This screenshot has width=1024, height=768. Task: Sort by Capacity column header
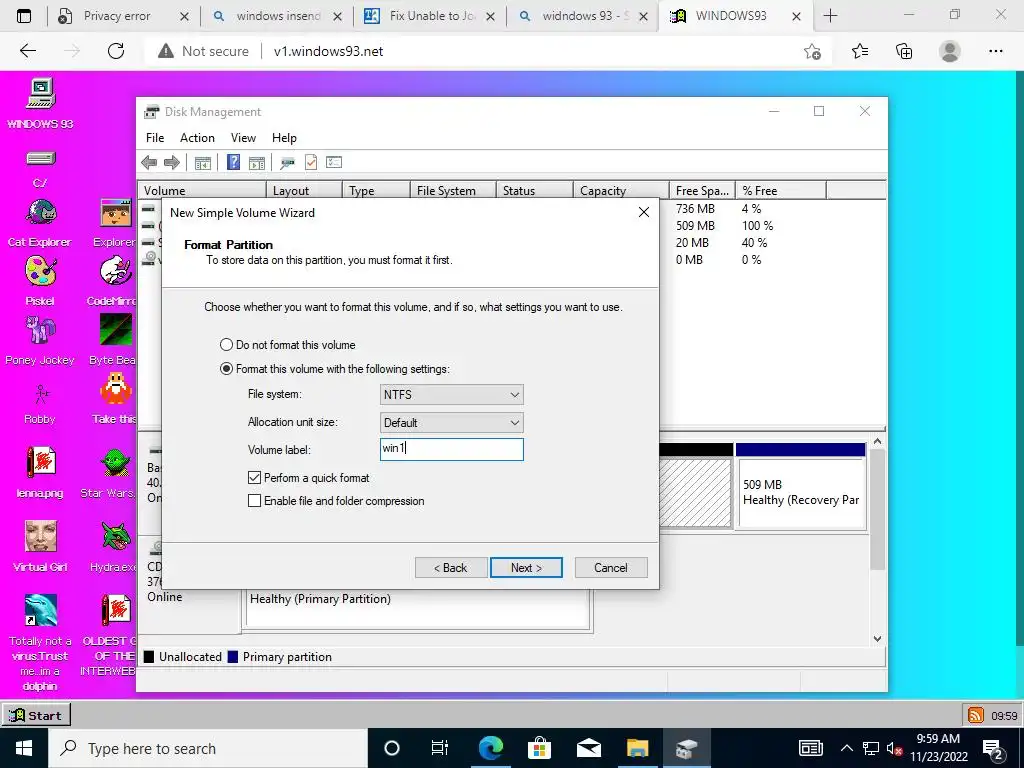click(x=620, y=191)
